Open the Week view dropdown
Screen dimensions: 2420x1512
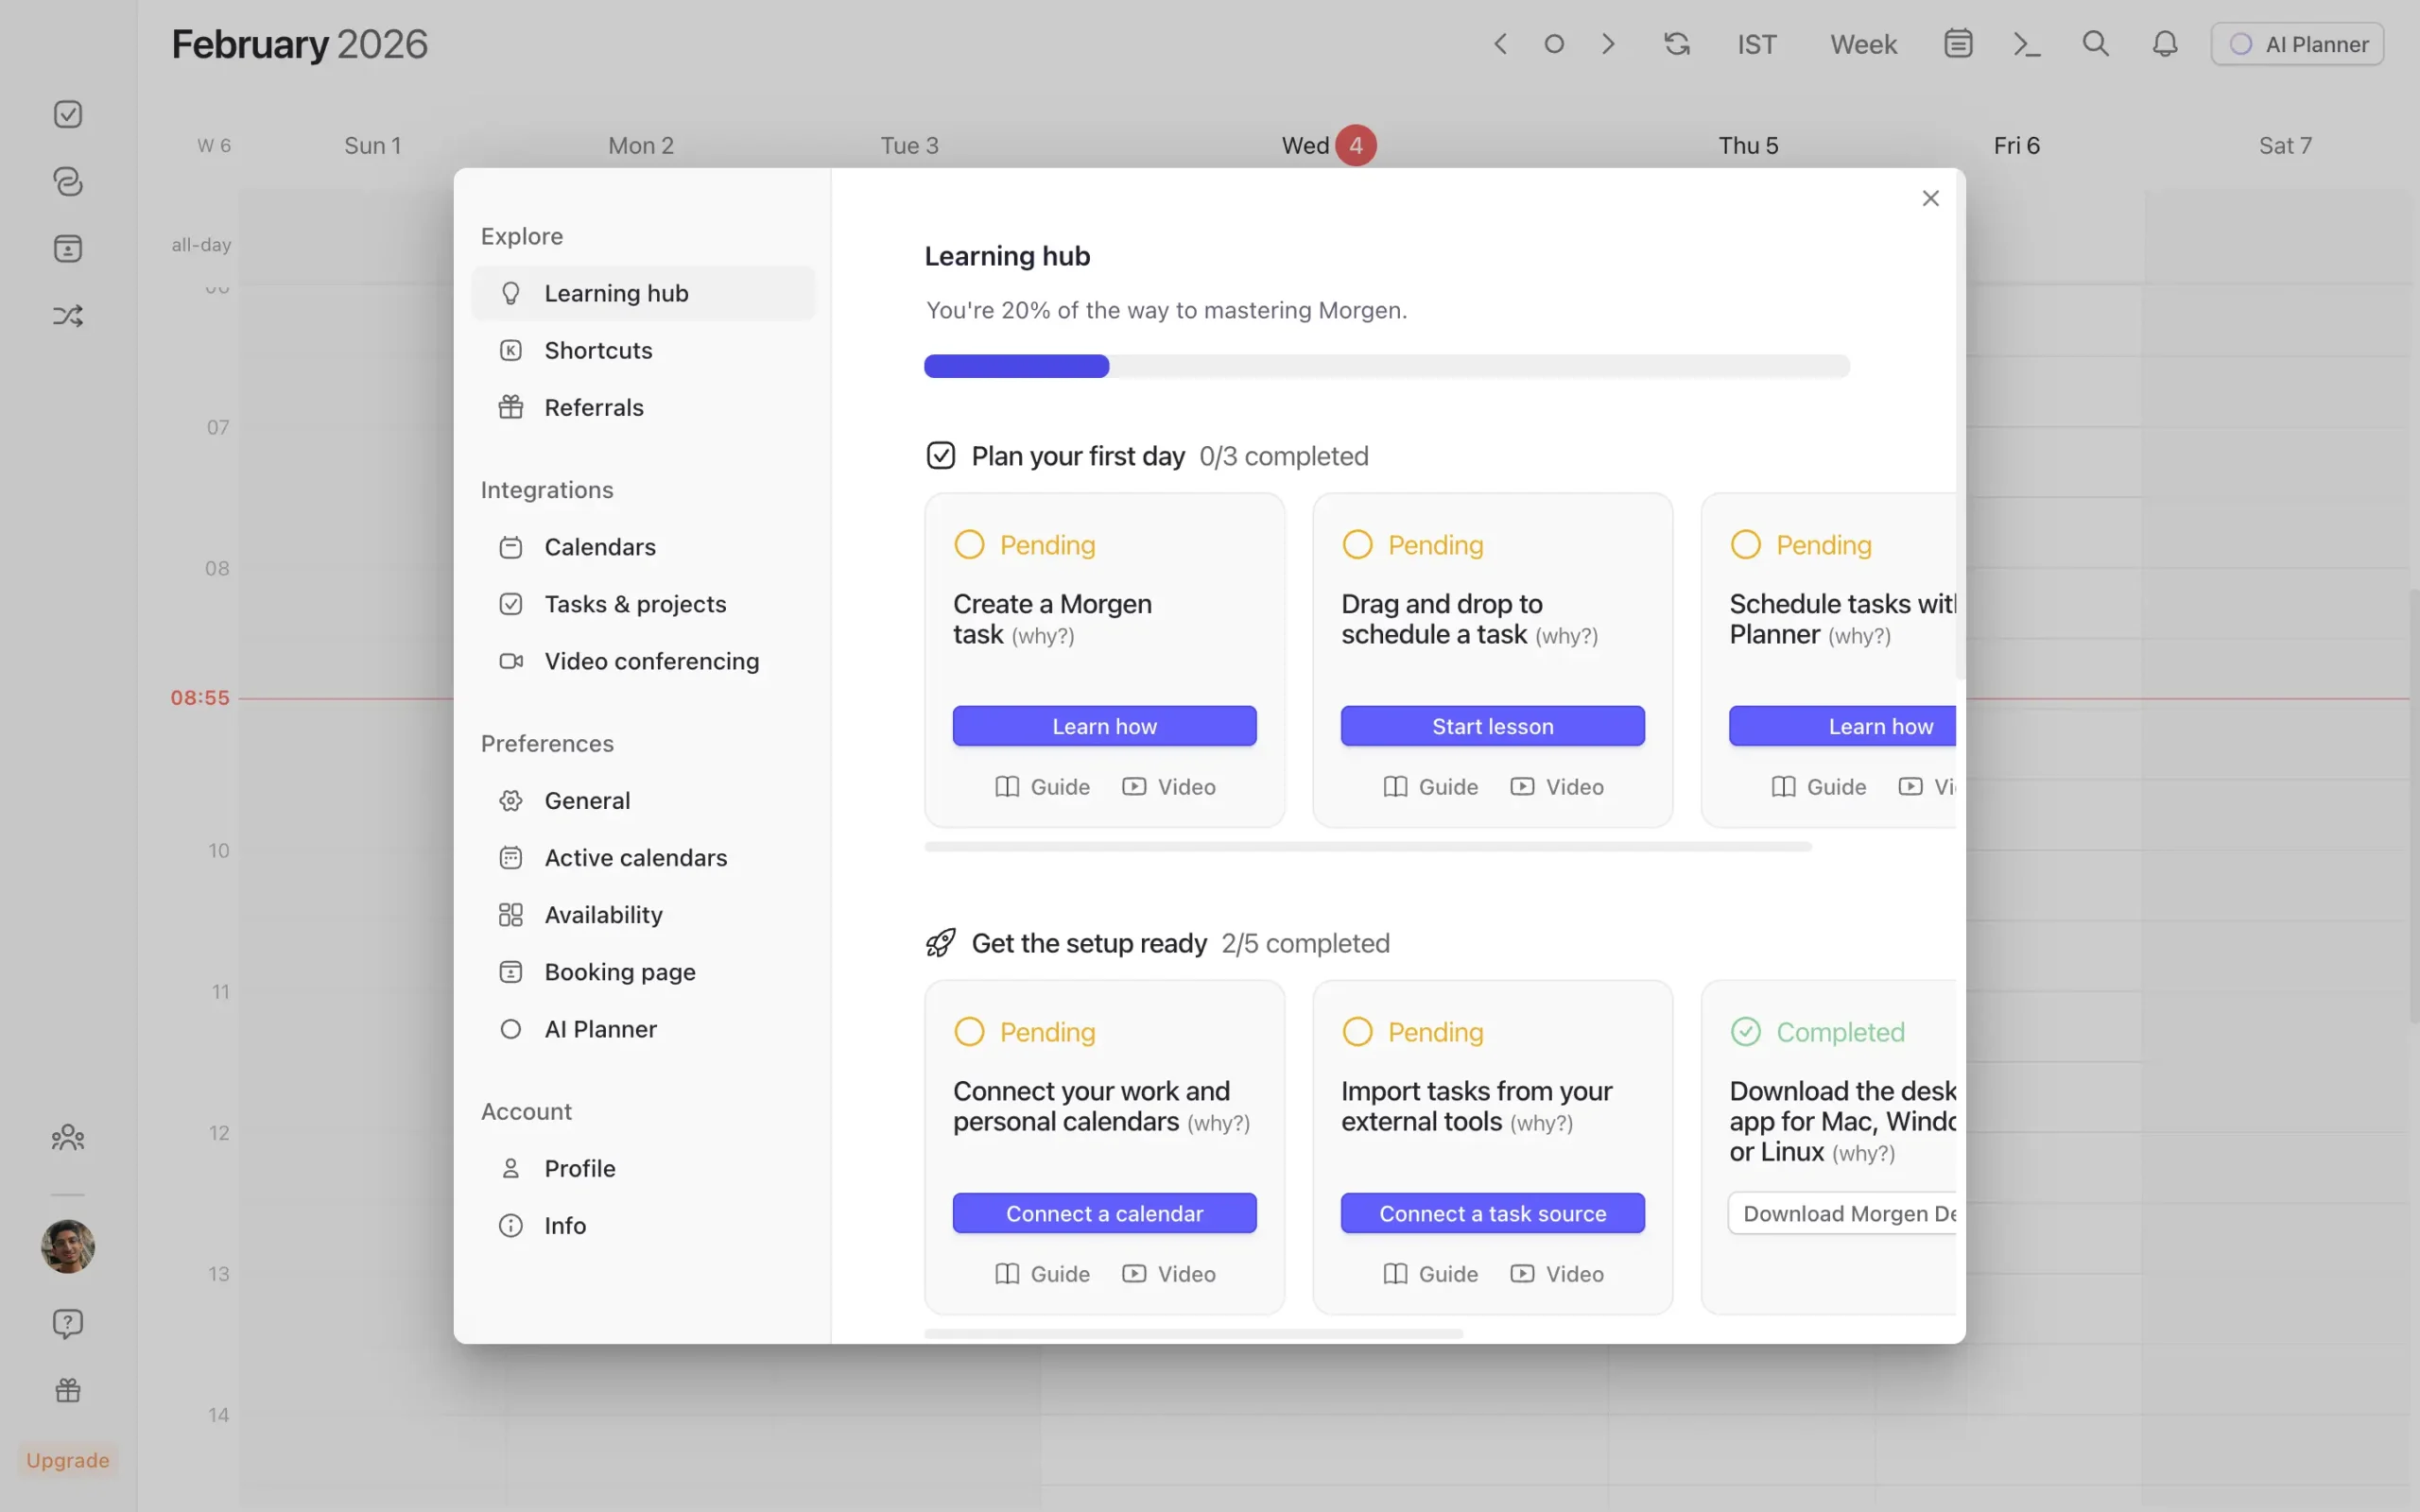pos(1863,44)
